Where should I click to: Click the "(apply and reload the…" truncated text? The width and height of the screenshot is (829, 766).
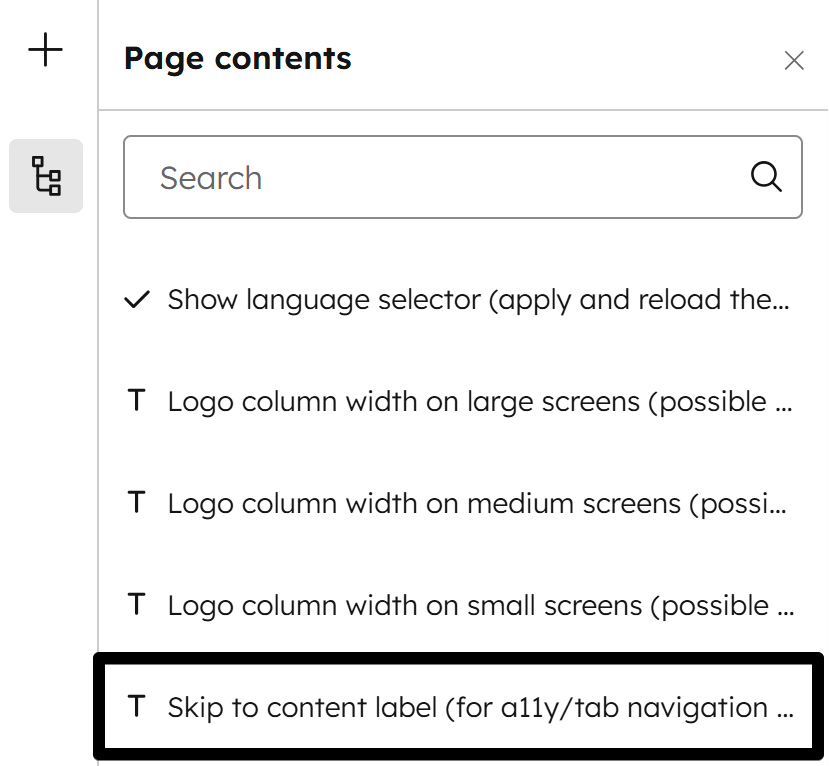click(640, 300)
